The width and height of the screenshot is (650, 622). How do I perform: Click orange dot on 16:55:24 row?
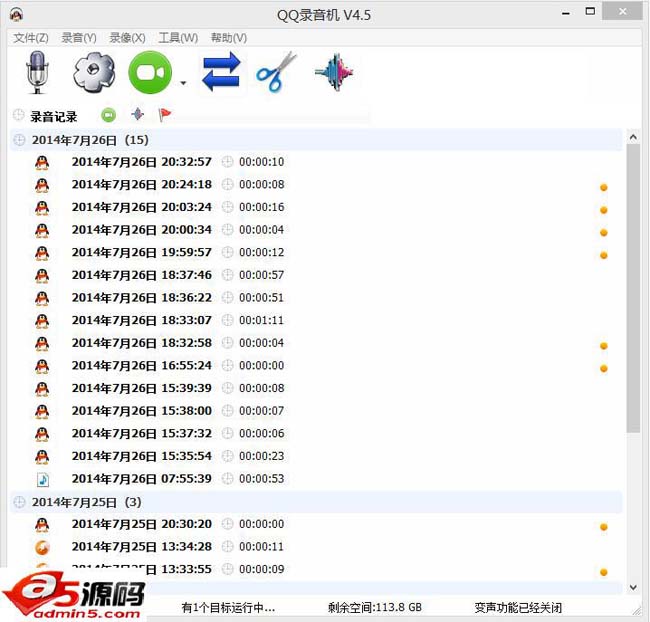[x=604, y=369]
